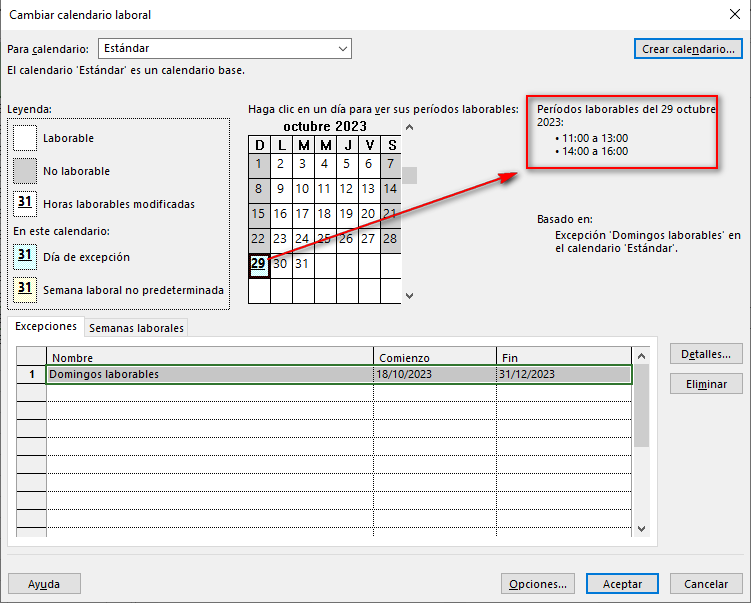The width and height of the screenshot is (751, 603).
Task: Click the Crear calendario button
Action: click(x=689, y=48)
